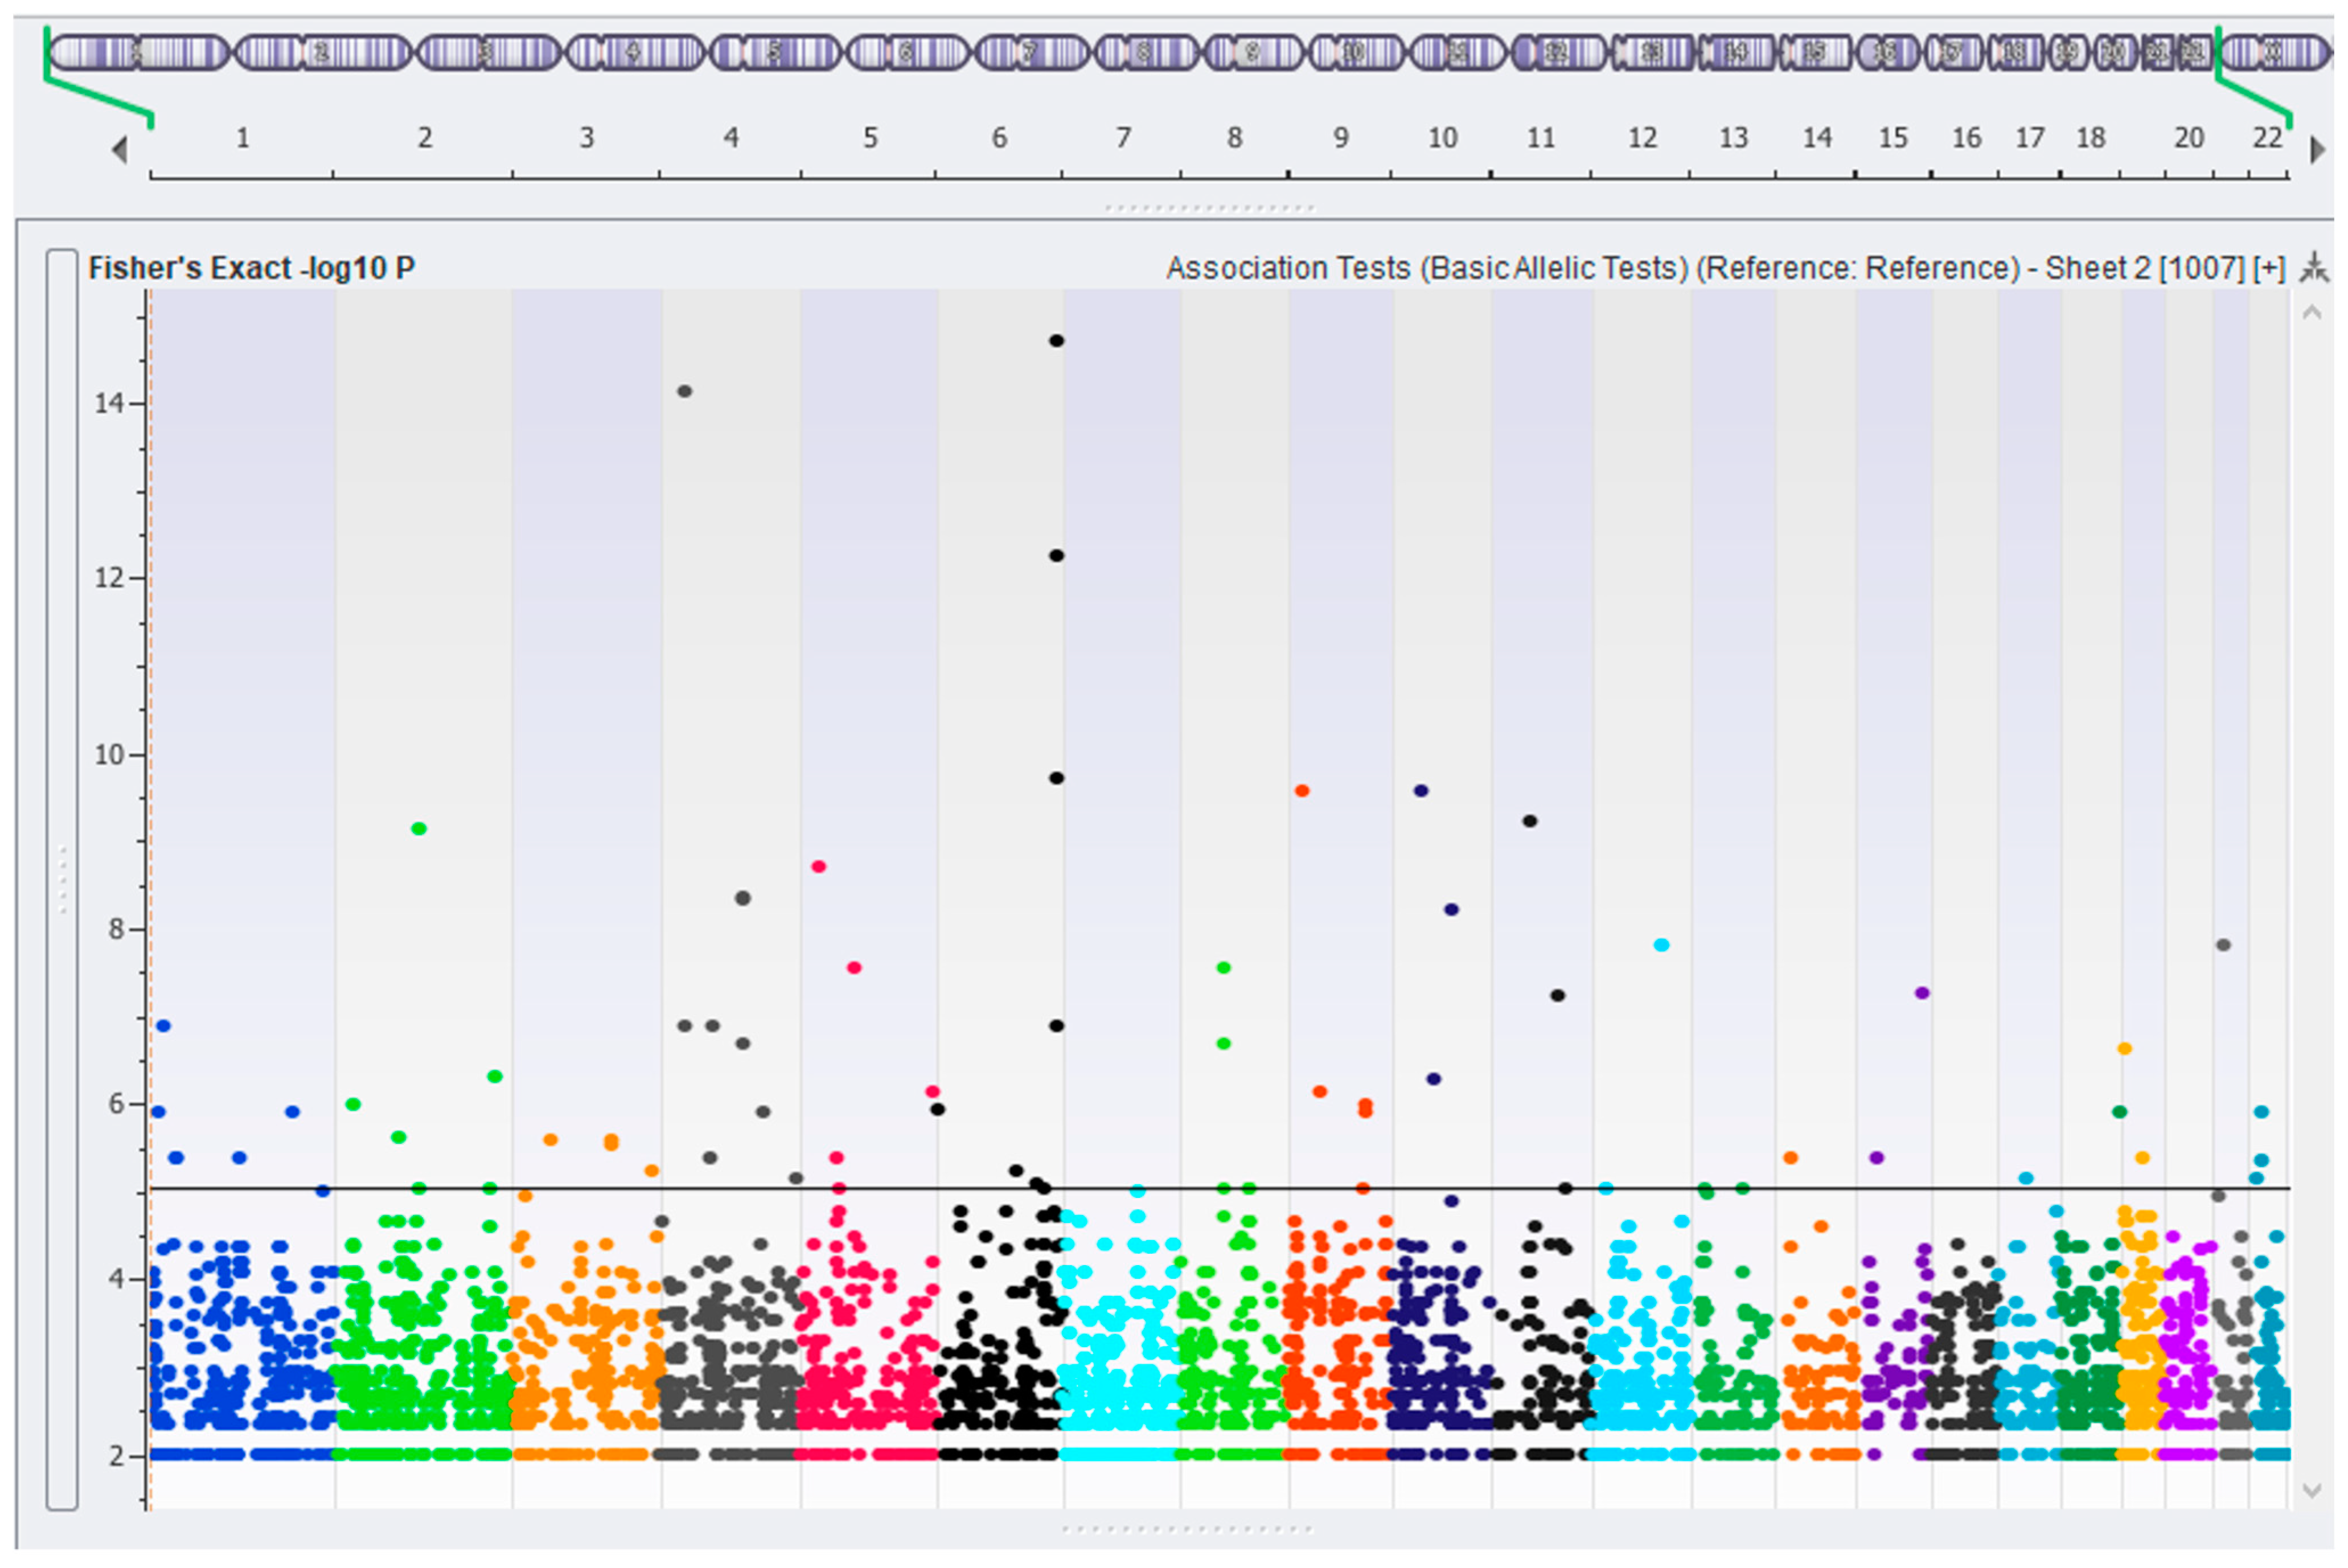2348x1568 pixels.
Task: Click the topmost black point on chromosome 6
Action: (1056, 341)
